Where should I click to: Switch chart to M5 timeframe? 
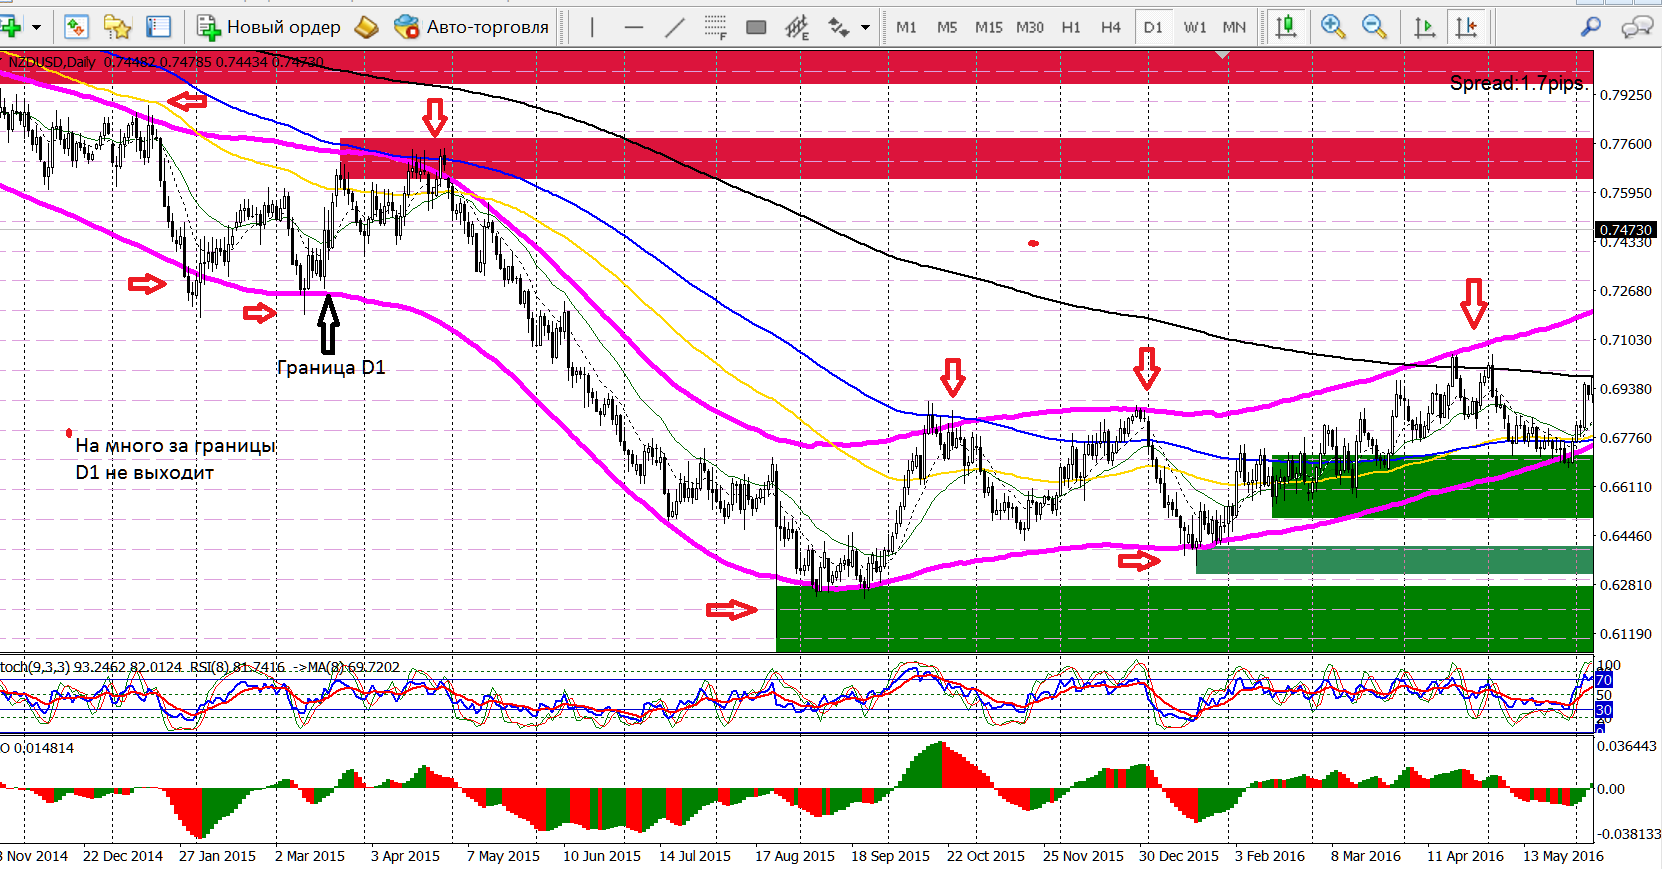[947, 27]
